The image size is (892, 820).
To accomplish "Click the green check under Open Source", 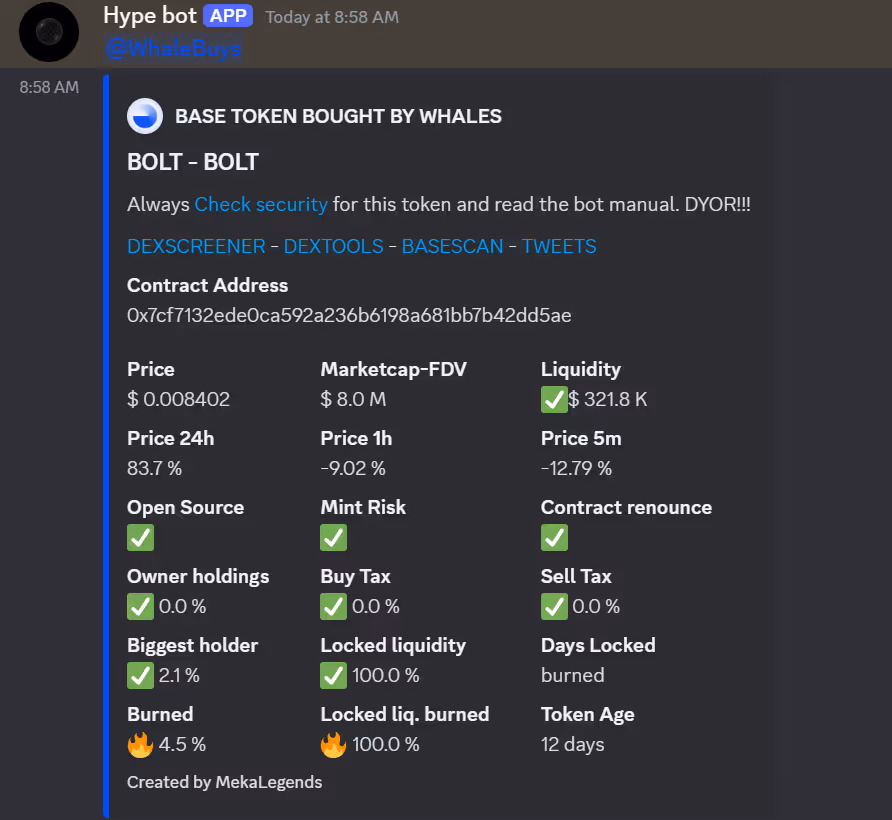I will [140, 538].
